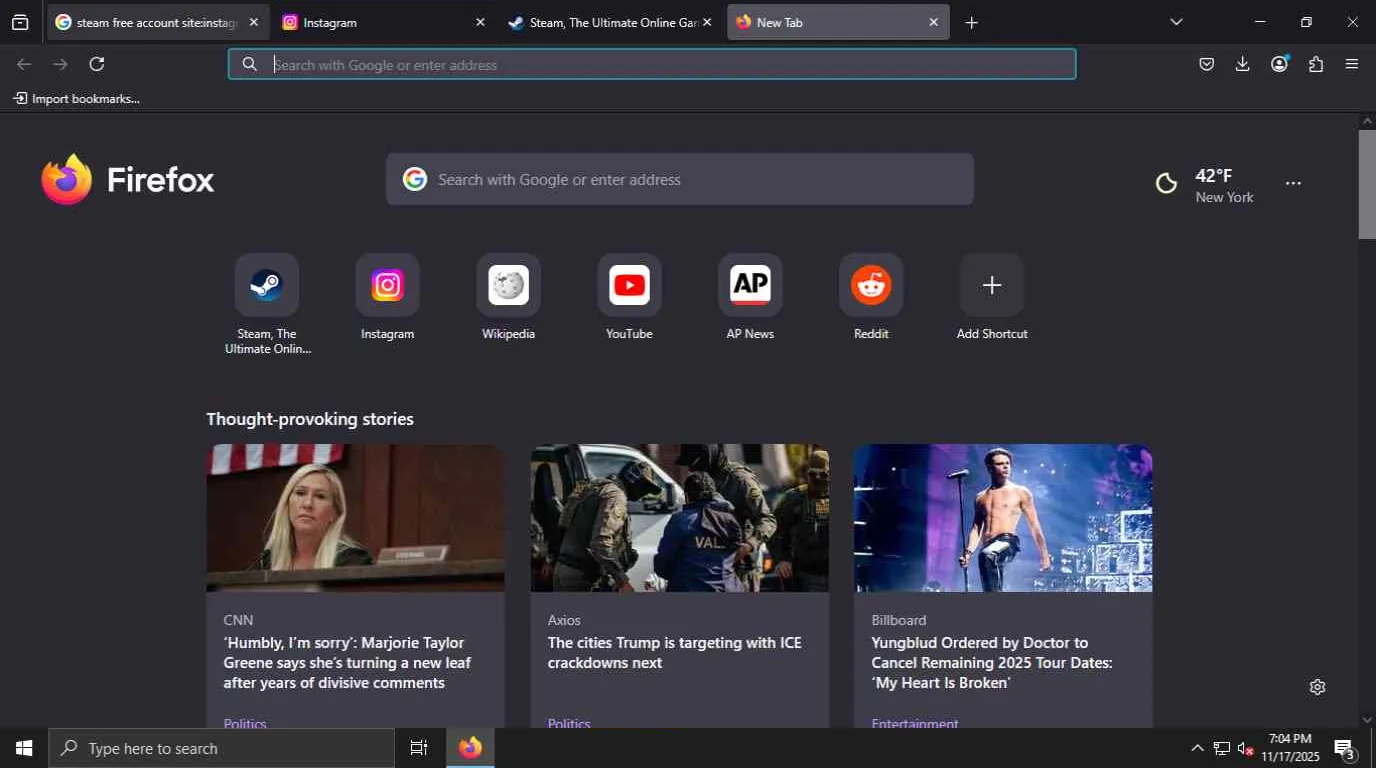Screen dimensions: 1376x768
Task: Go back to the previous page
Action: 24,64
